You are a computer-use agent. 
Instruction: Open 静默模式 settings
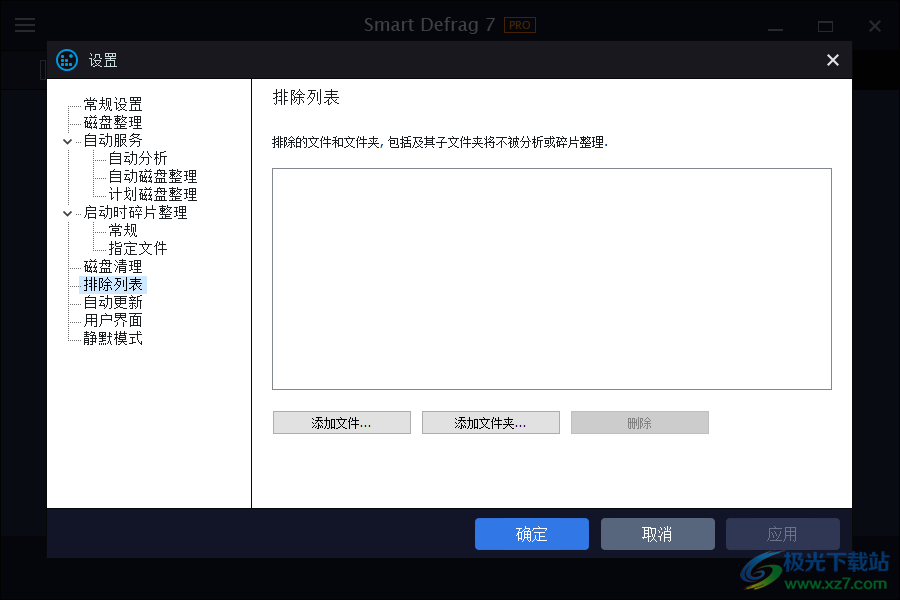[x=113, y=338]
